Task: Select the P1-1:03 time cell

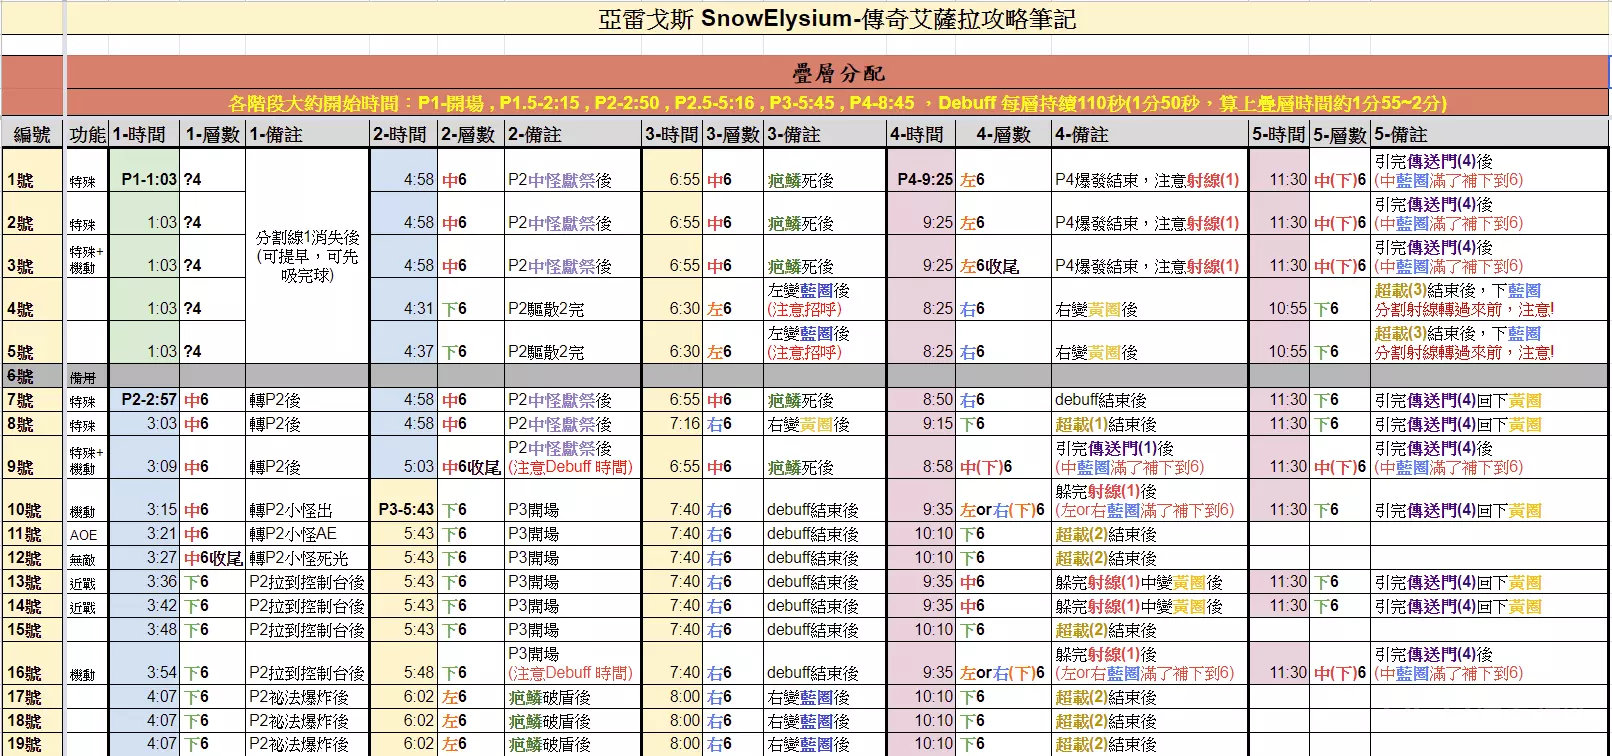Action: coord(146,180)
